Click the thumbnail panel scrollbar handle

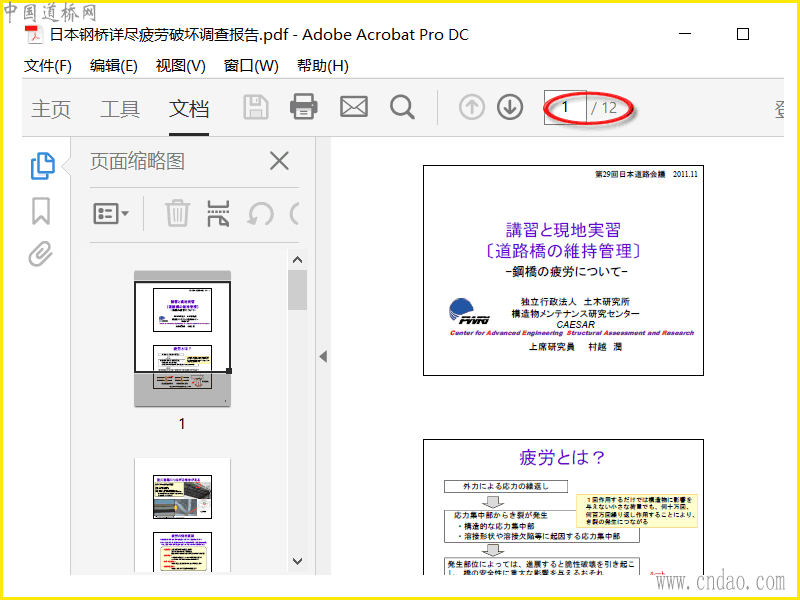(x=297, y=290)
